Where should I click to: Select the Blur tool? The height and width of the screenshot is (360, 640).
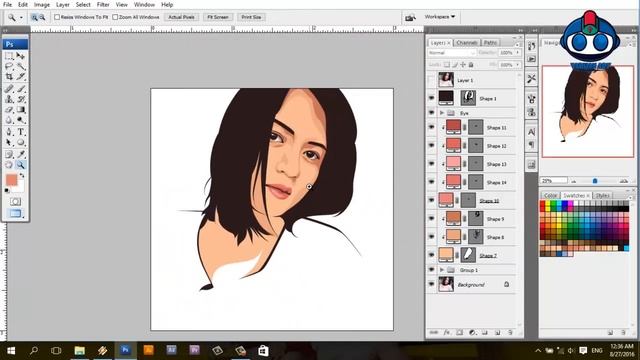pyautogui.click(x=9, y=120)
